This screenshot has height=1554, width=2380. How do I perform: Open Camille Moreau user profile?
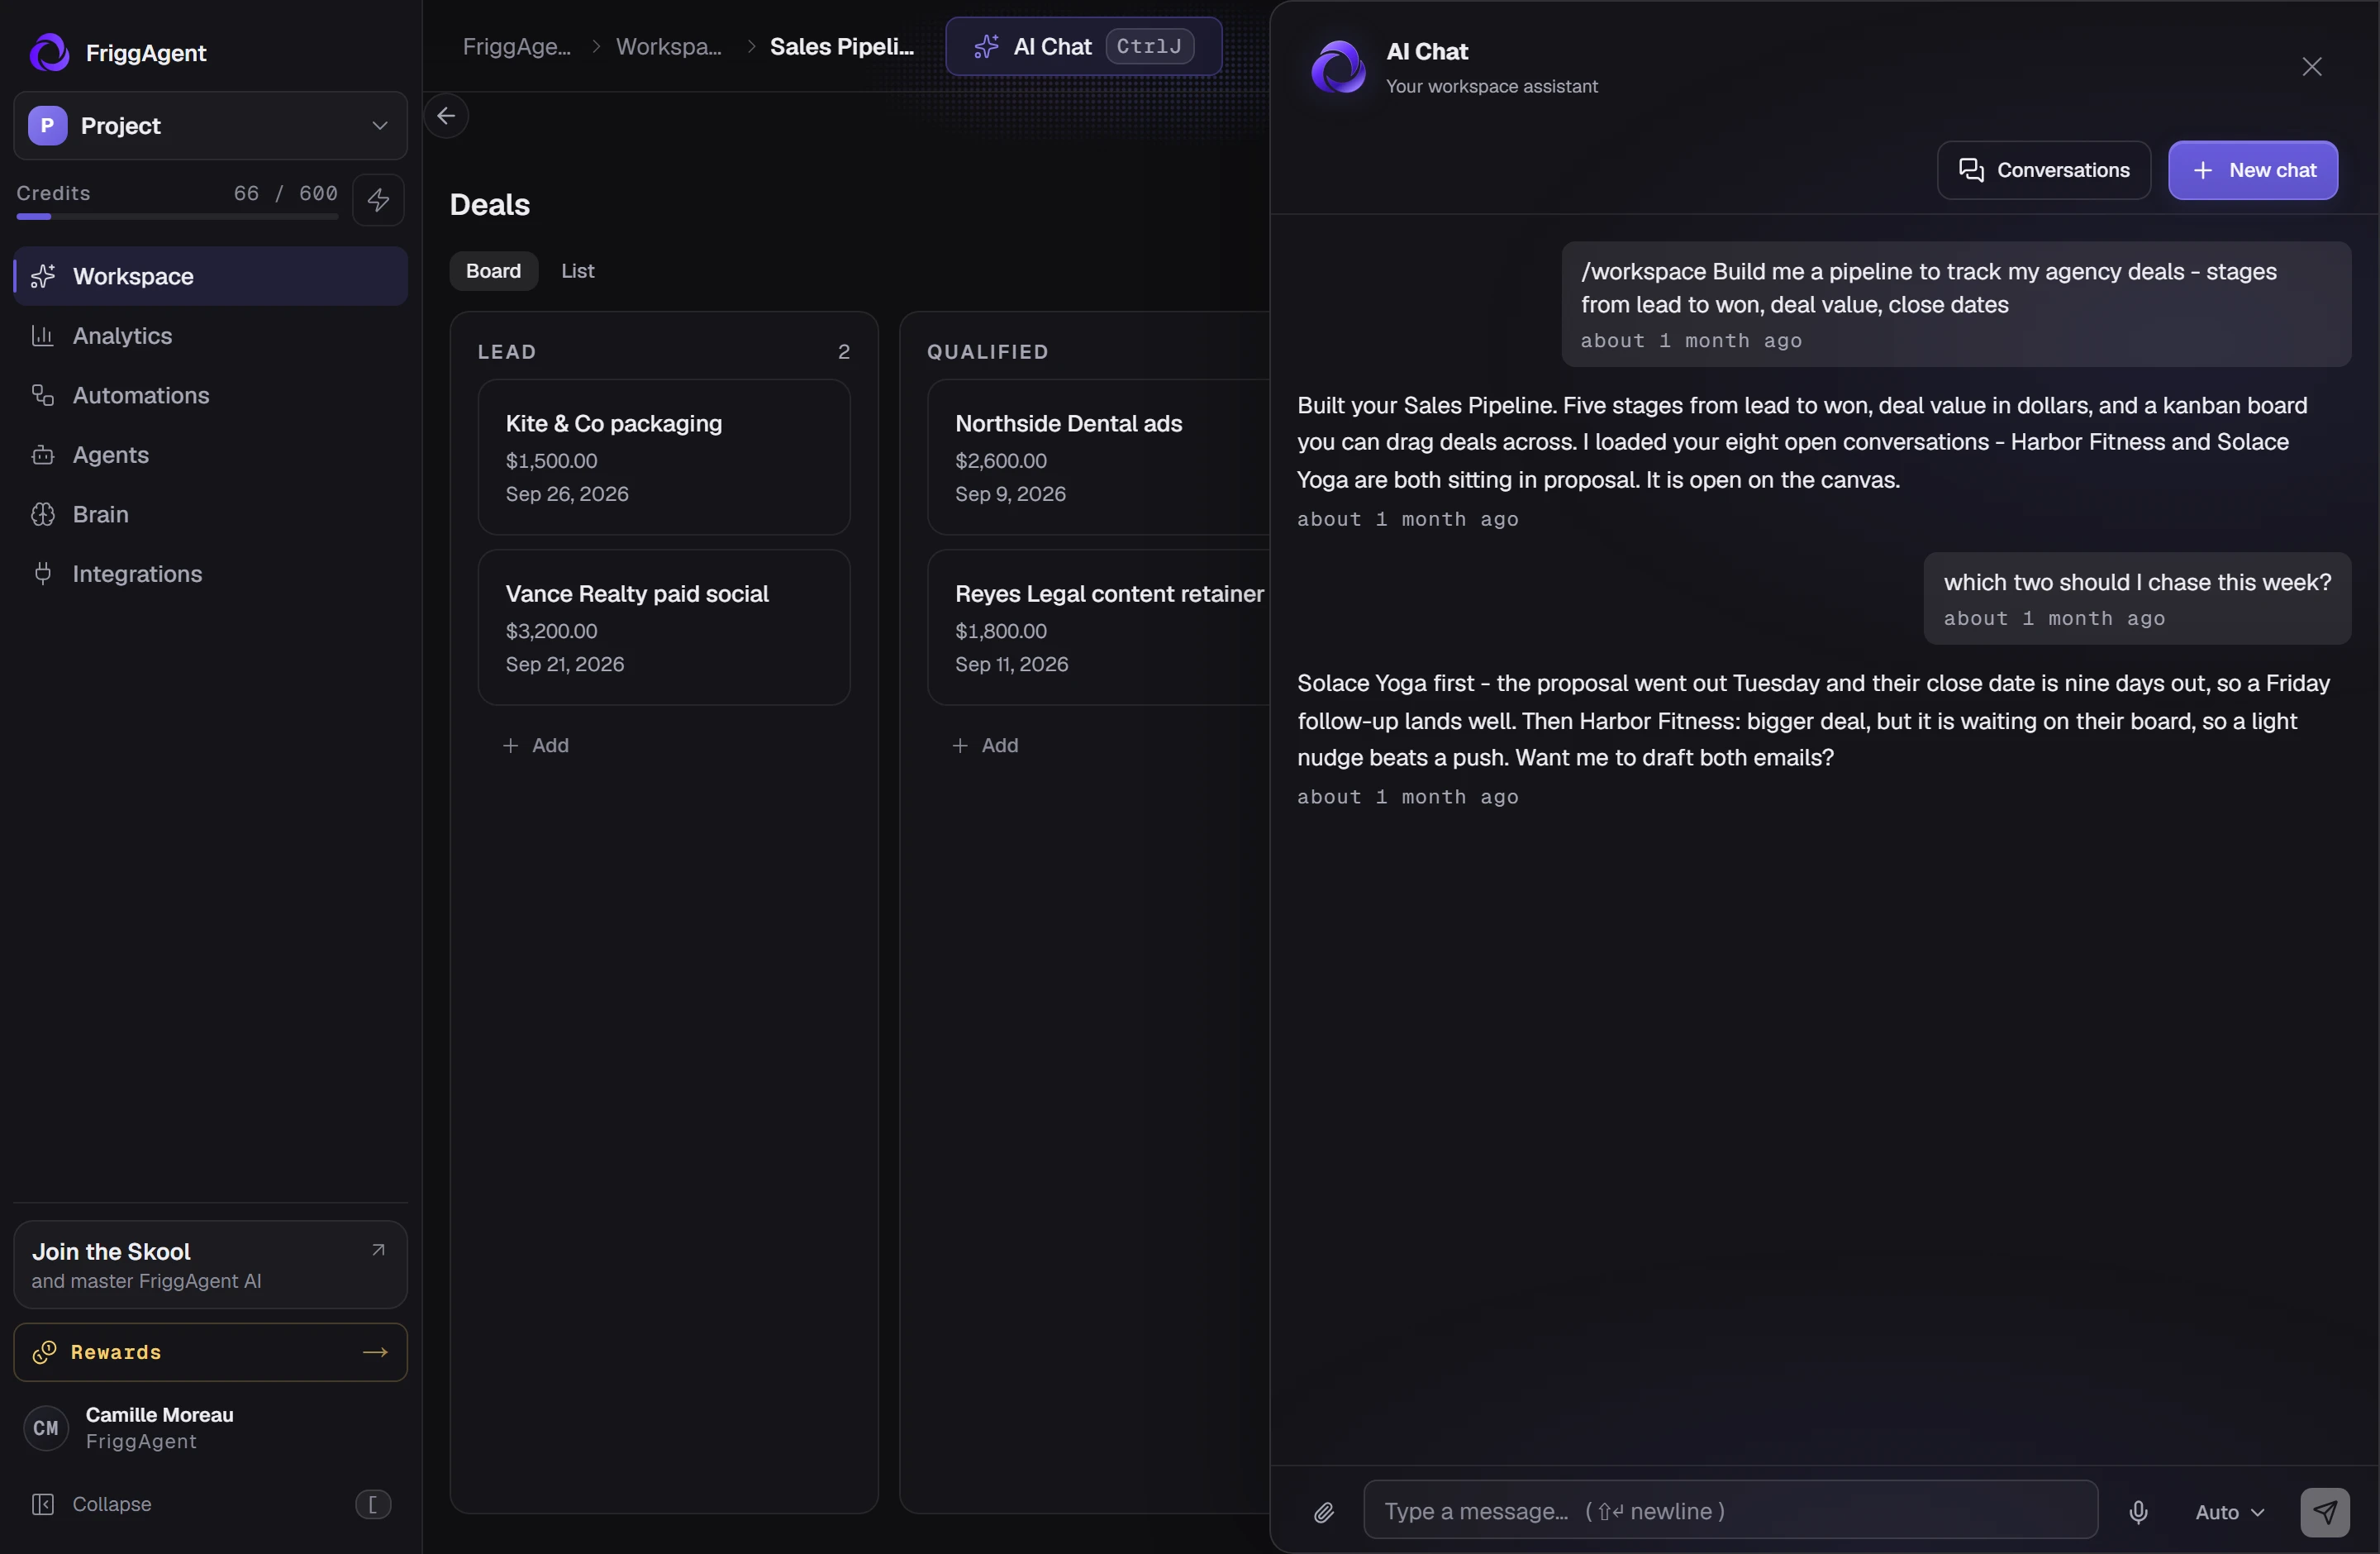pos(210,1428)
